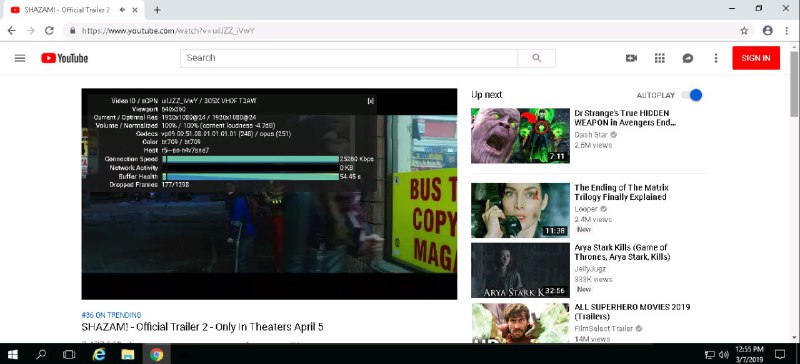Click the Dropped Frames value 177/1298
Image resolution: width=800 pixels, height=364 pixels.
tap(176, 185)
